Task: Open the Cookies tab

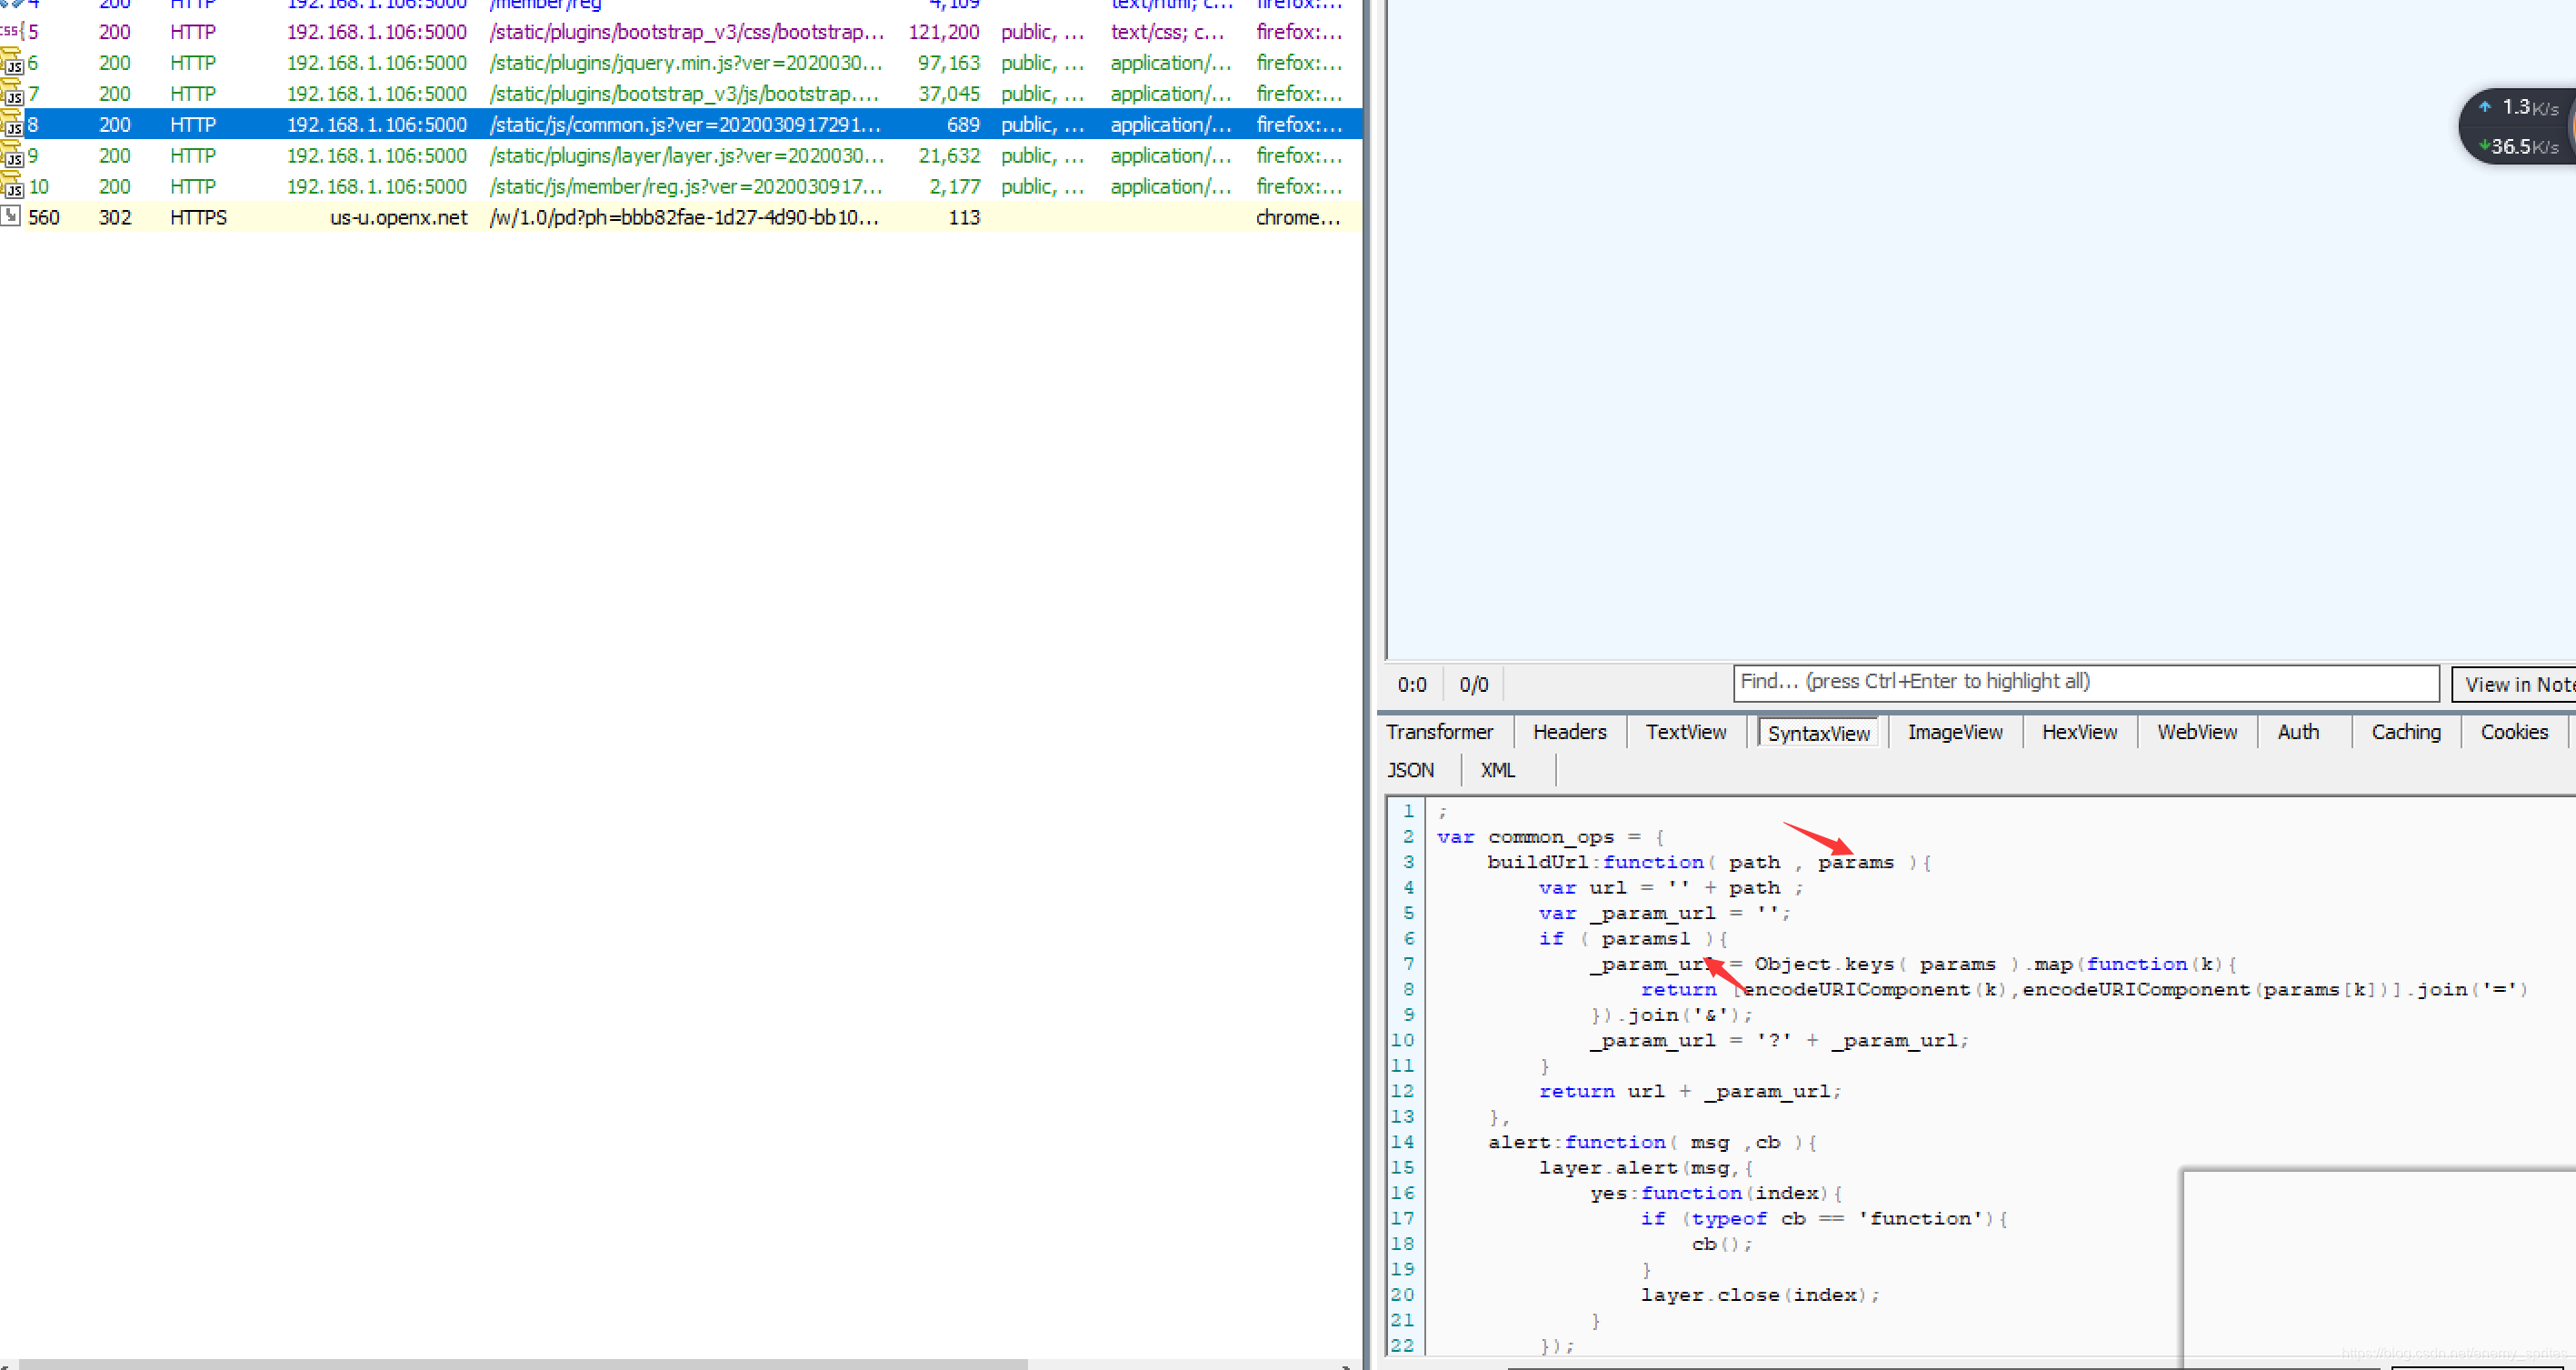Action: pyautogui.click(x=2513, y=732)
